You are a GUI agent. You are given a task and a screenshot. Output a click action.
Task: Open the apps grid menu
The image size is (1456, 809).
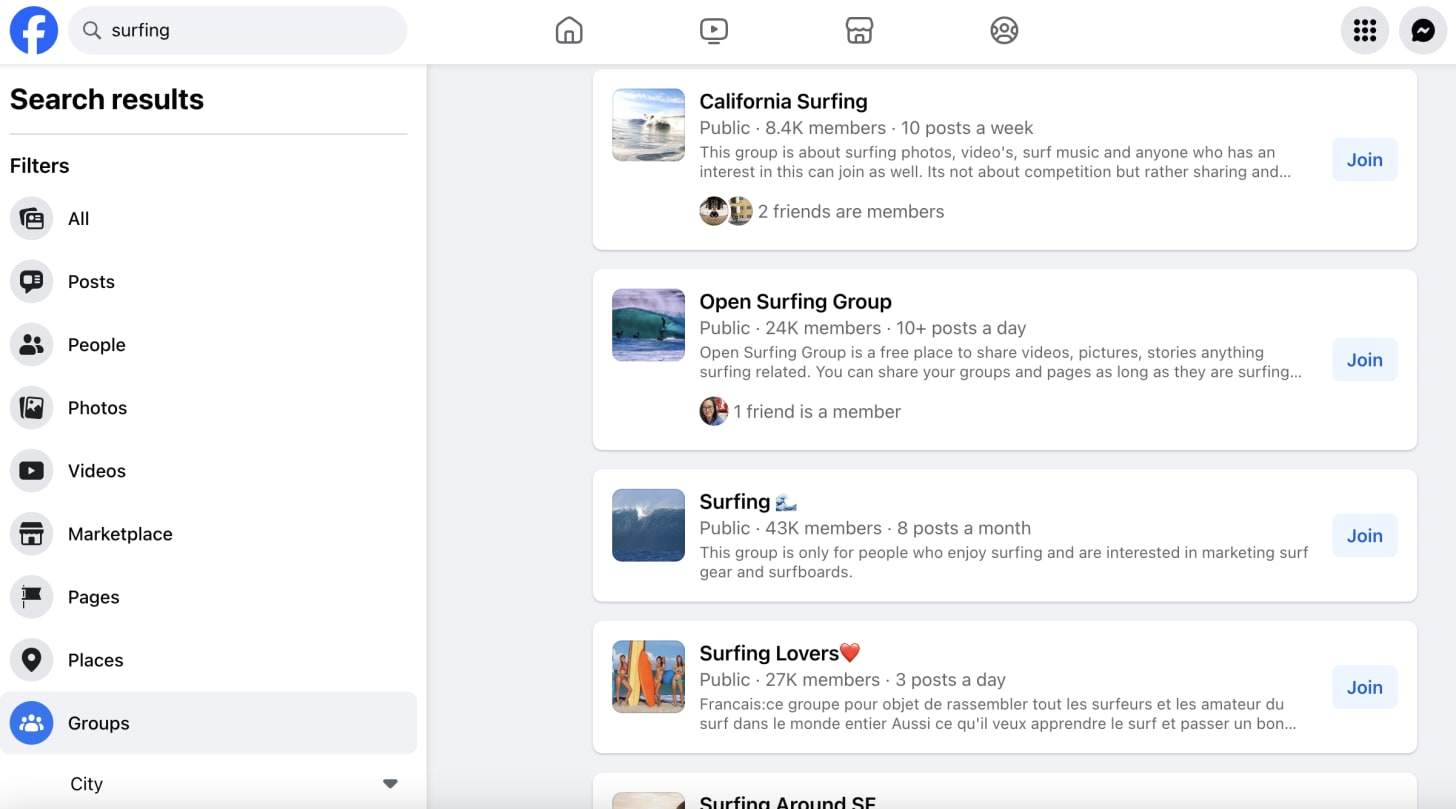(x=1365, y=31)
